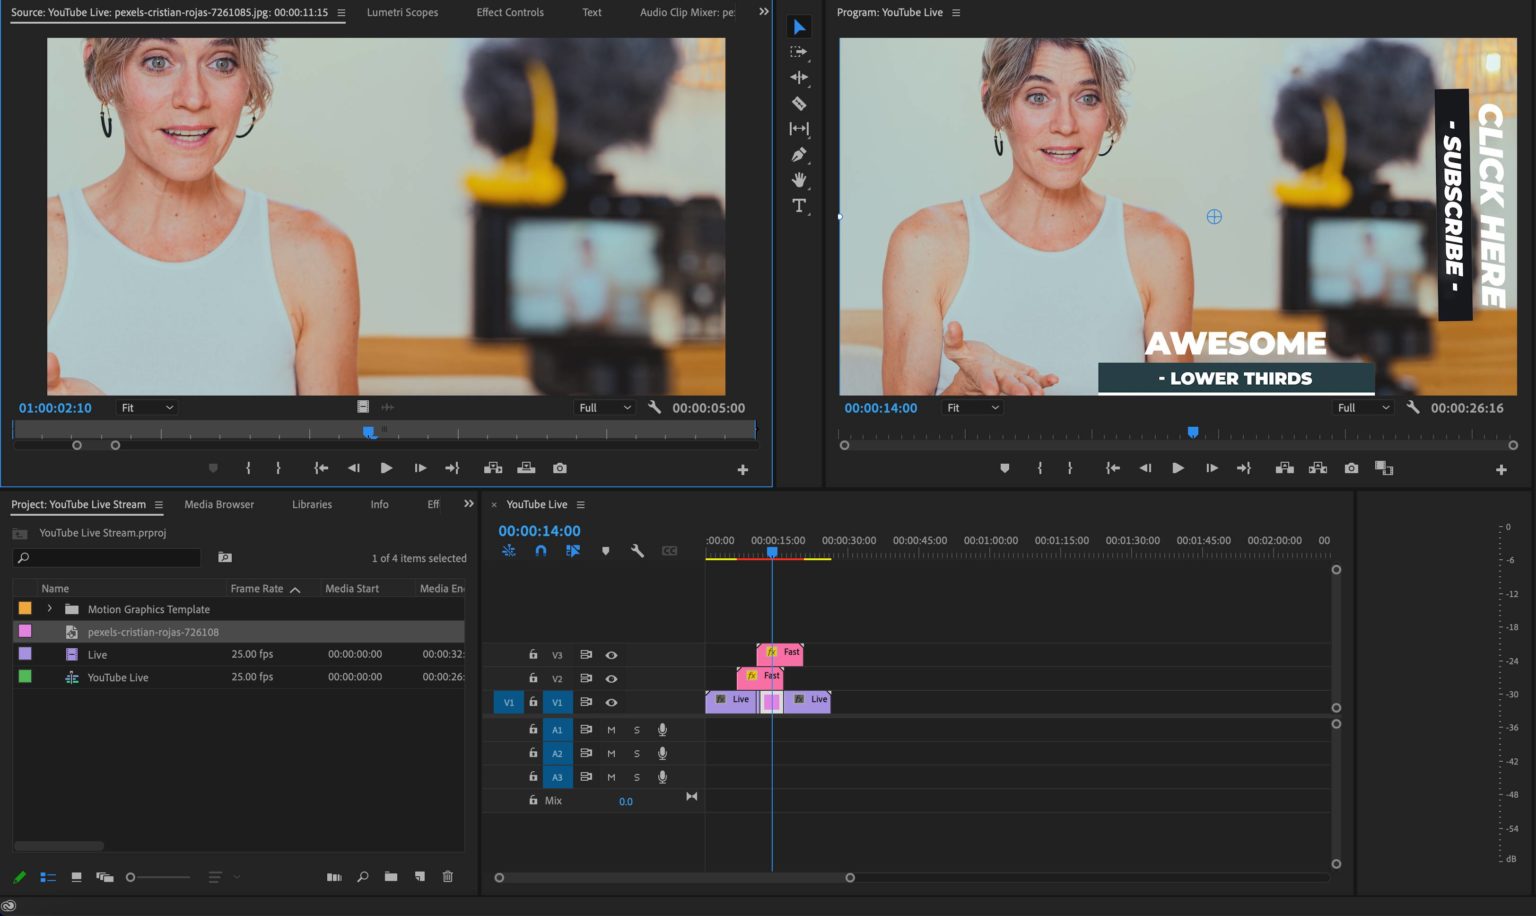Select the Type tool

pyautogui.click(x=799, y=206)
